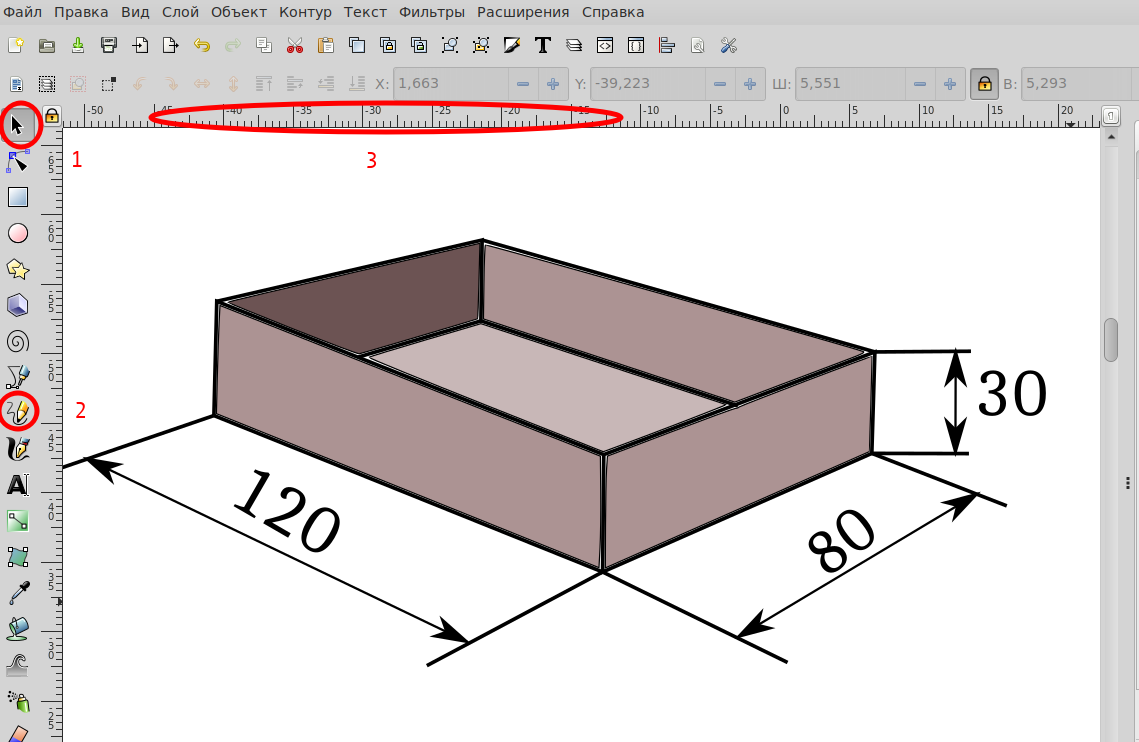Raise selection to top icon

(x=264, y=84)
